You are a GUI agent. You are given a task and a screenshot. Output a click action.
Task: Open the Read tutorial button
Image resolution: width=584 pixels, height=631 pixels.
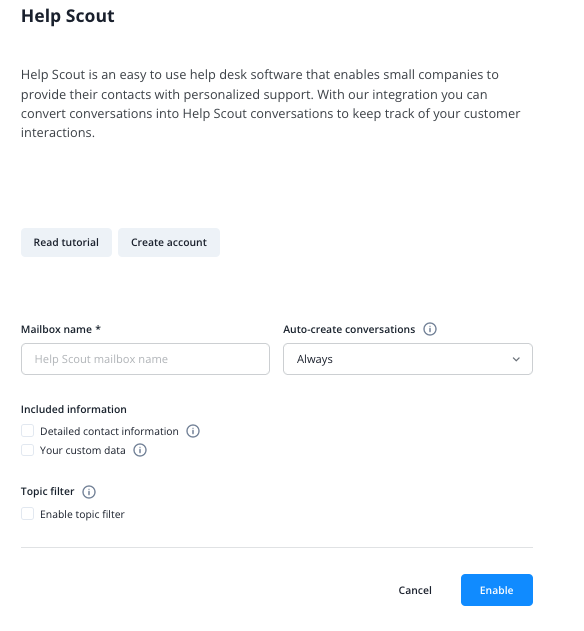tap(66, 242)
